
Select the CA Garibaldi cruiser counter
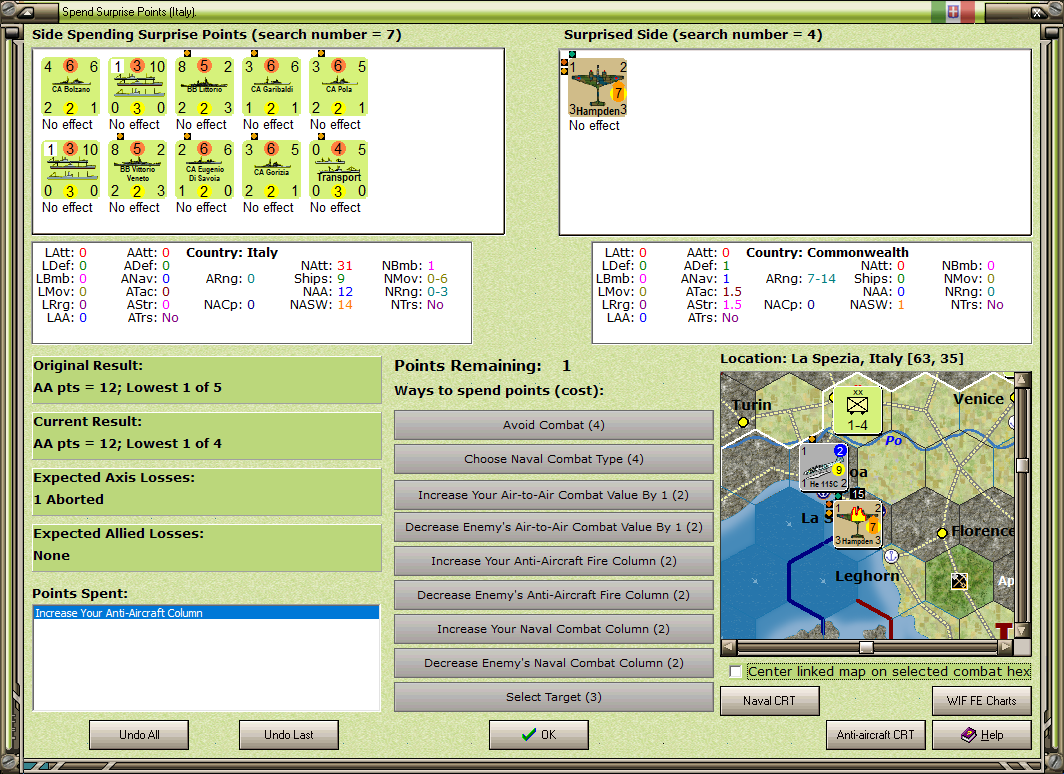click(x=271, y=87)
